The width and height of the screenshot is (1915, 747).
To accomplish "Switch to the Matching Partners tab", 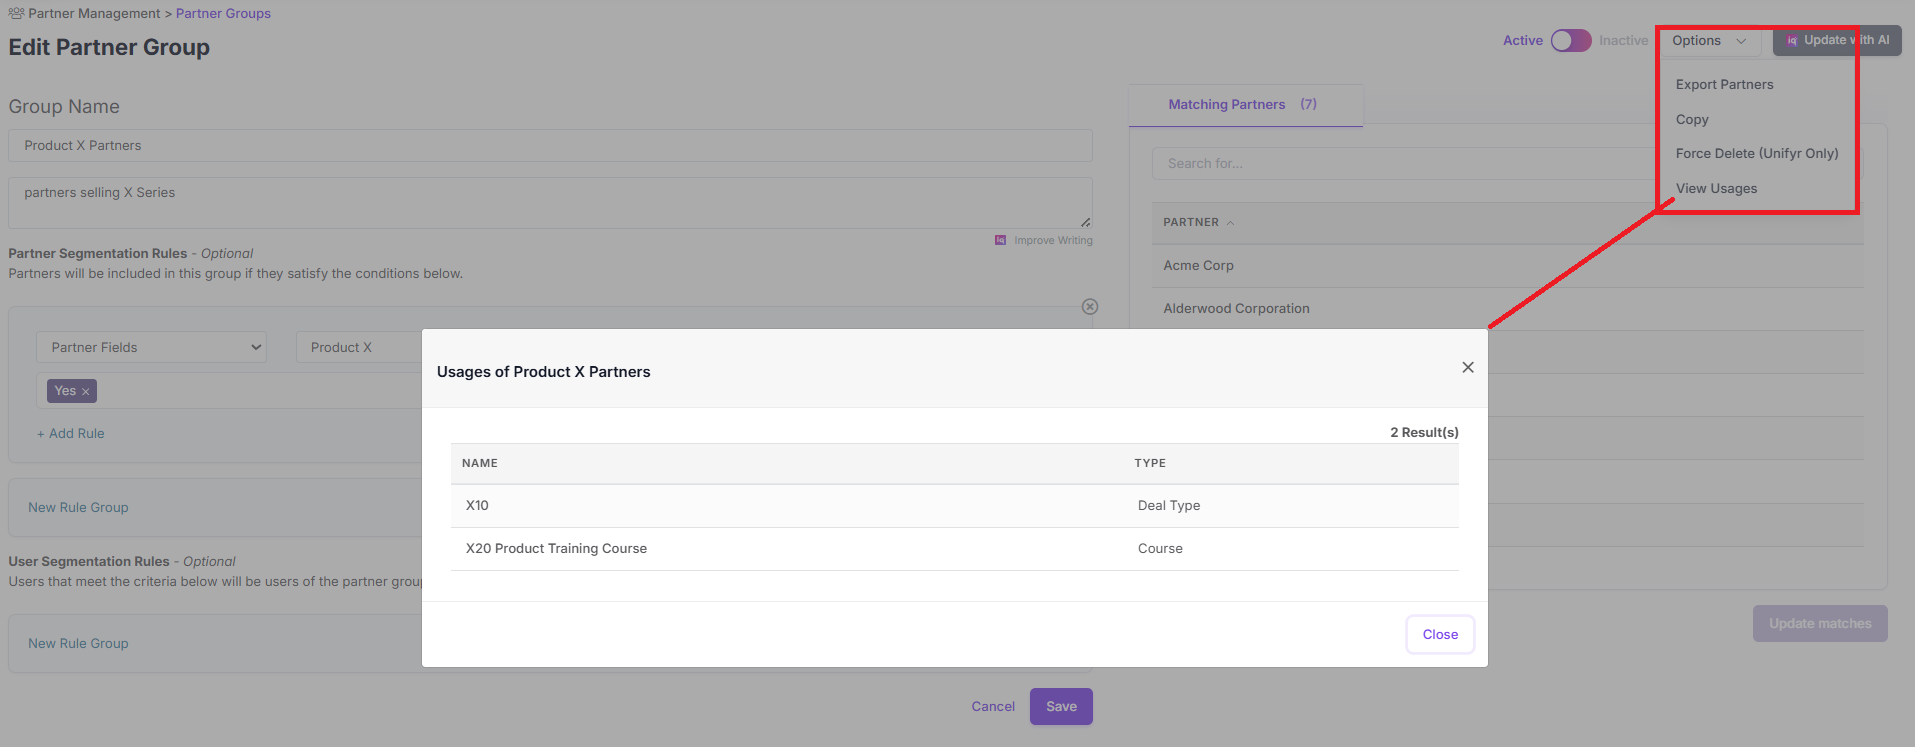I will (1242, 105).
